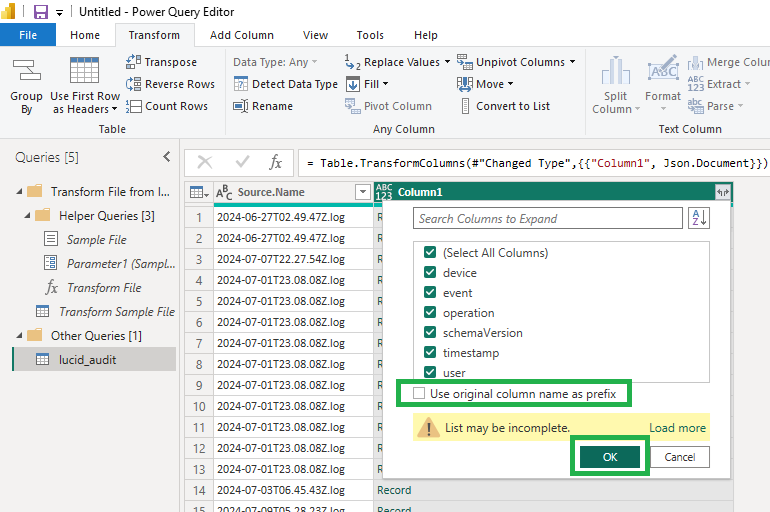Click the Fill icon
Image resolution: width=770 pixels, height=512 pixels.
tap(353, 84)
